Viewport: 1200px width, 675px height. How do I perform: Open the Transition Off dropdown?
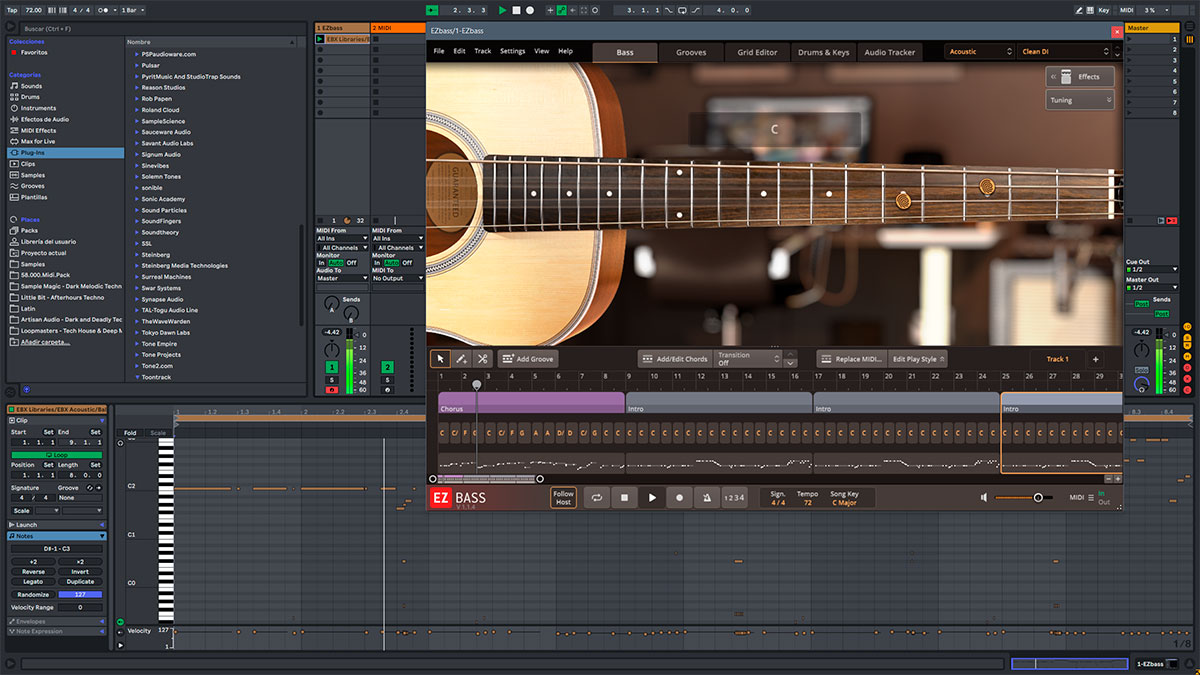[748, 359]
